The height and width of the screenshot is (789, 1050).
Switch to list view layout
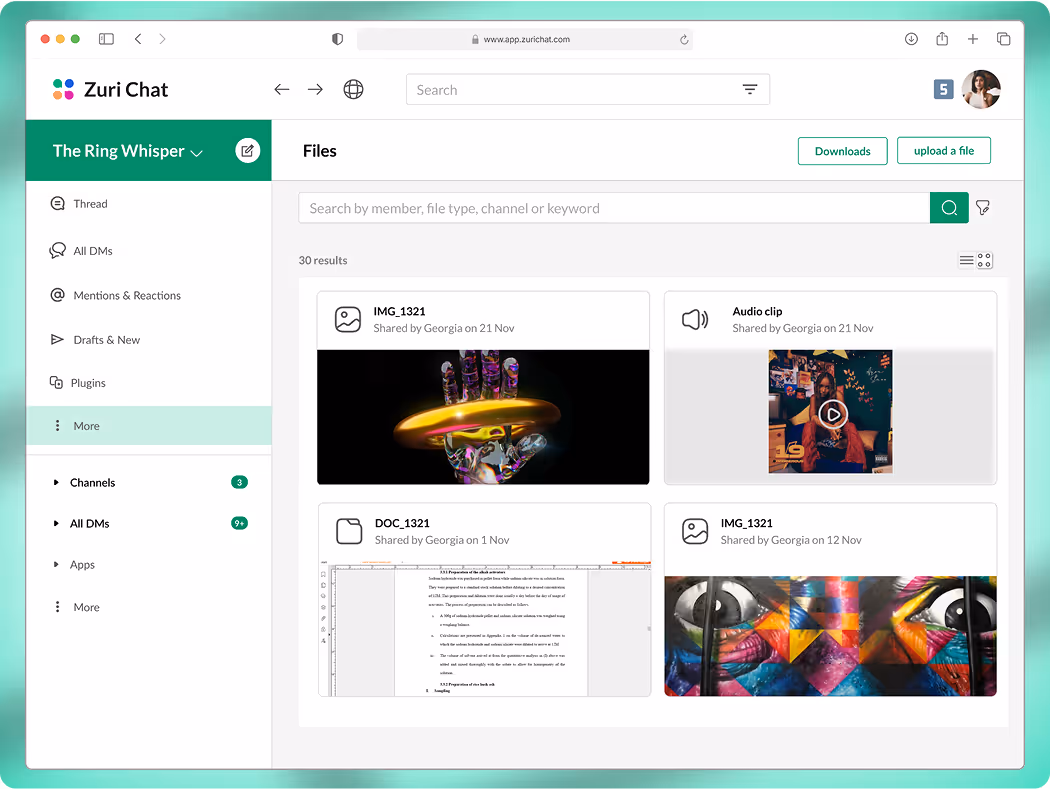pyautogui.click(x=966, y=260)
